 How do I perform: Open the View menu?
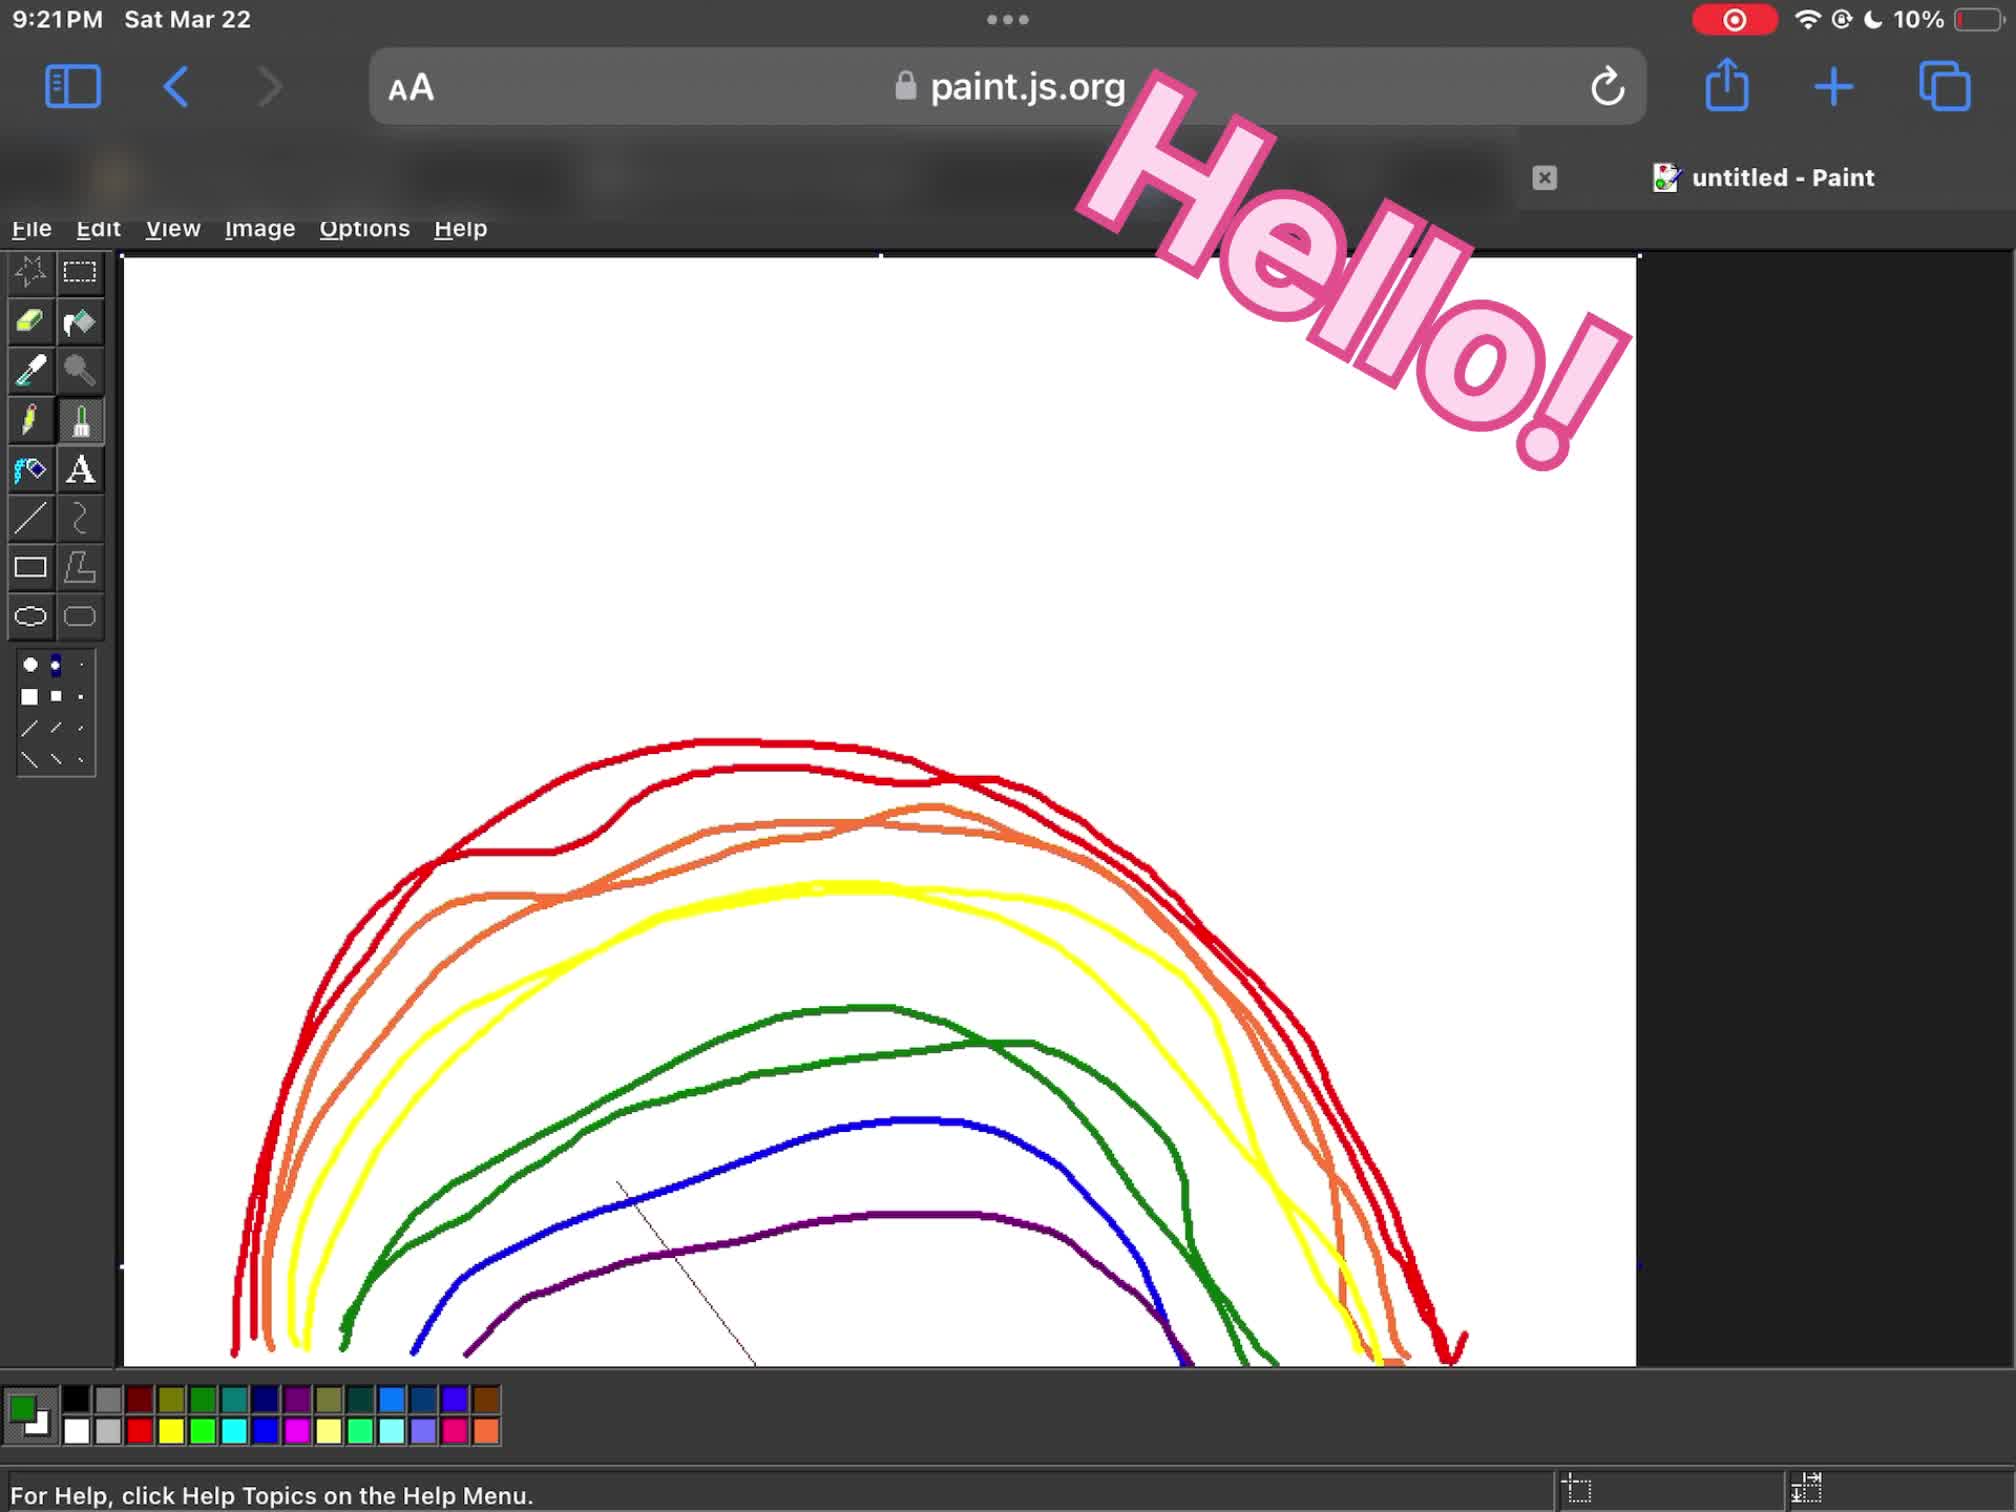point(173,229)
